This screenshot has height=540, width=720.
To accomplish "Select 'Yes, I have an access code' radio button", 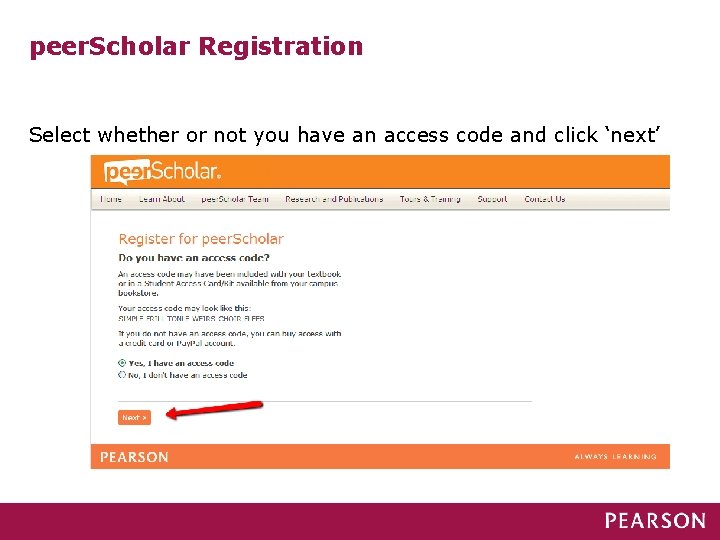I will (x=122, y=363).
